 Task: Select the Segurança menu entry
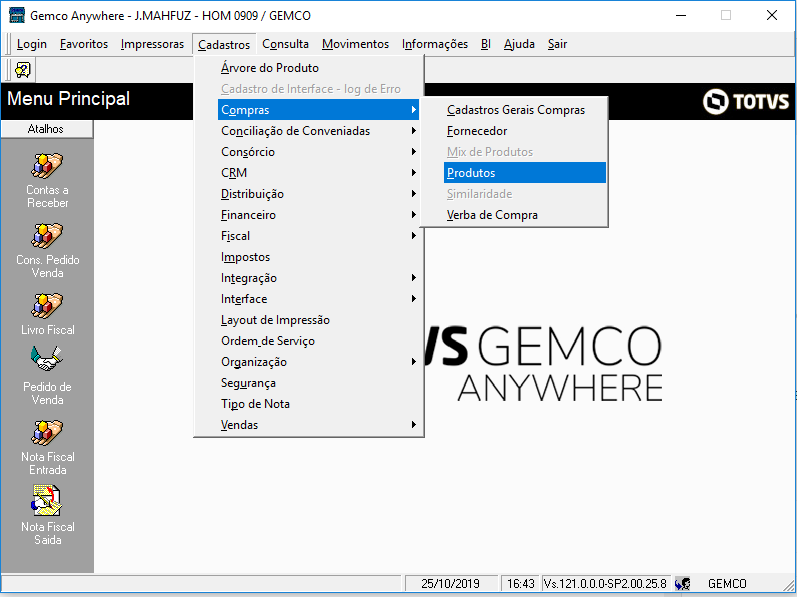[x=318, y=383]
